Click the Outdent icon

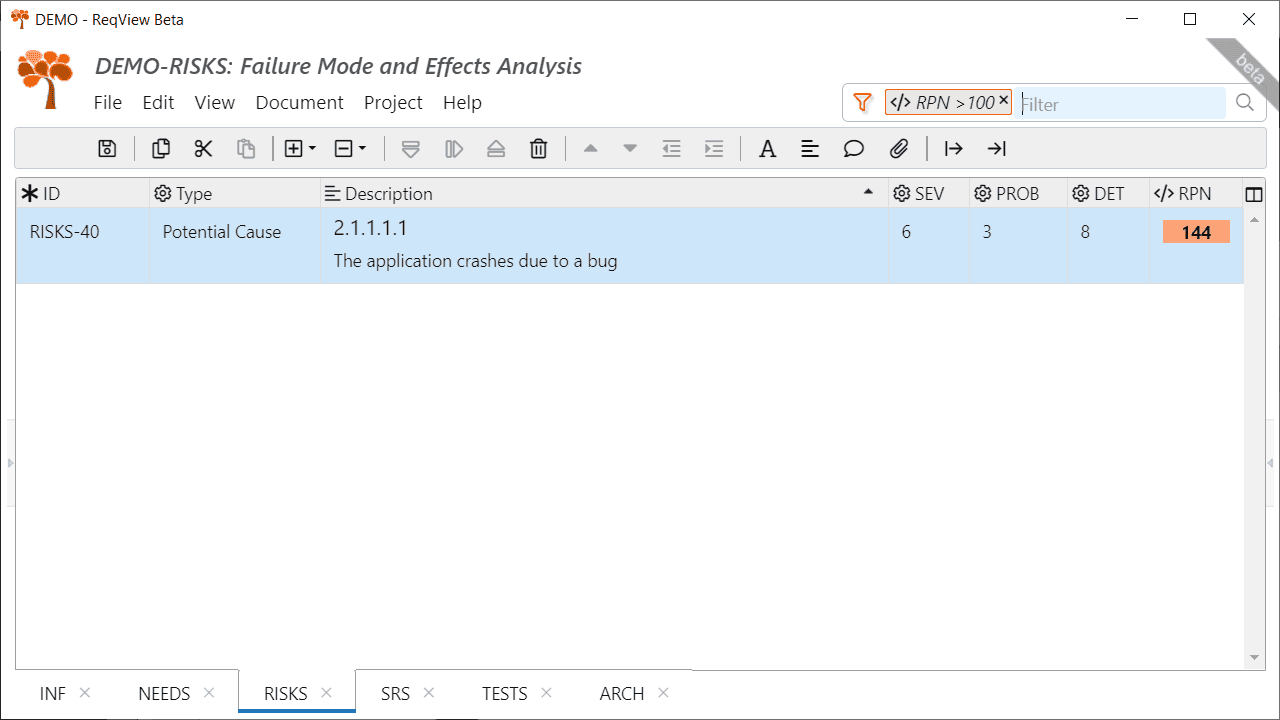pyautogui.click(x=672, y=149)
